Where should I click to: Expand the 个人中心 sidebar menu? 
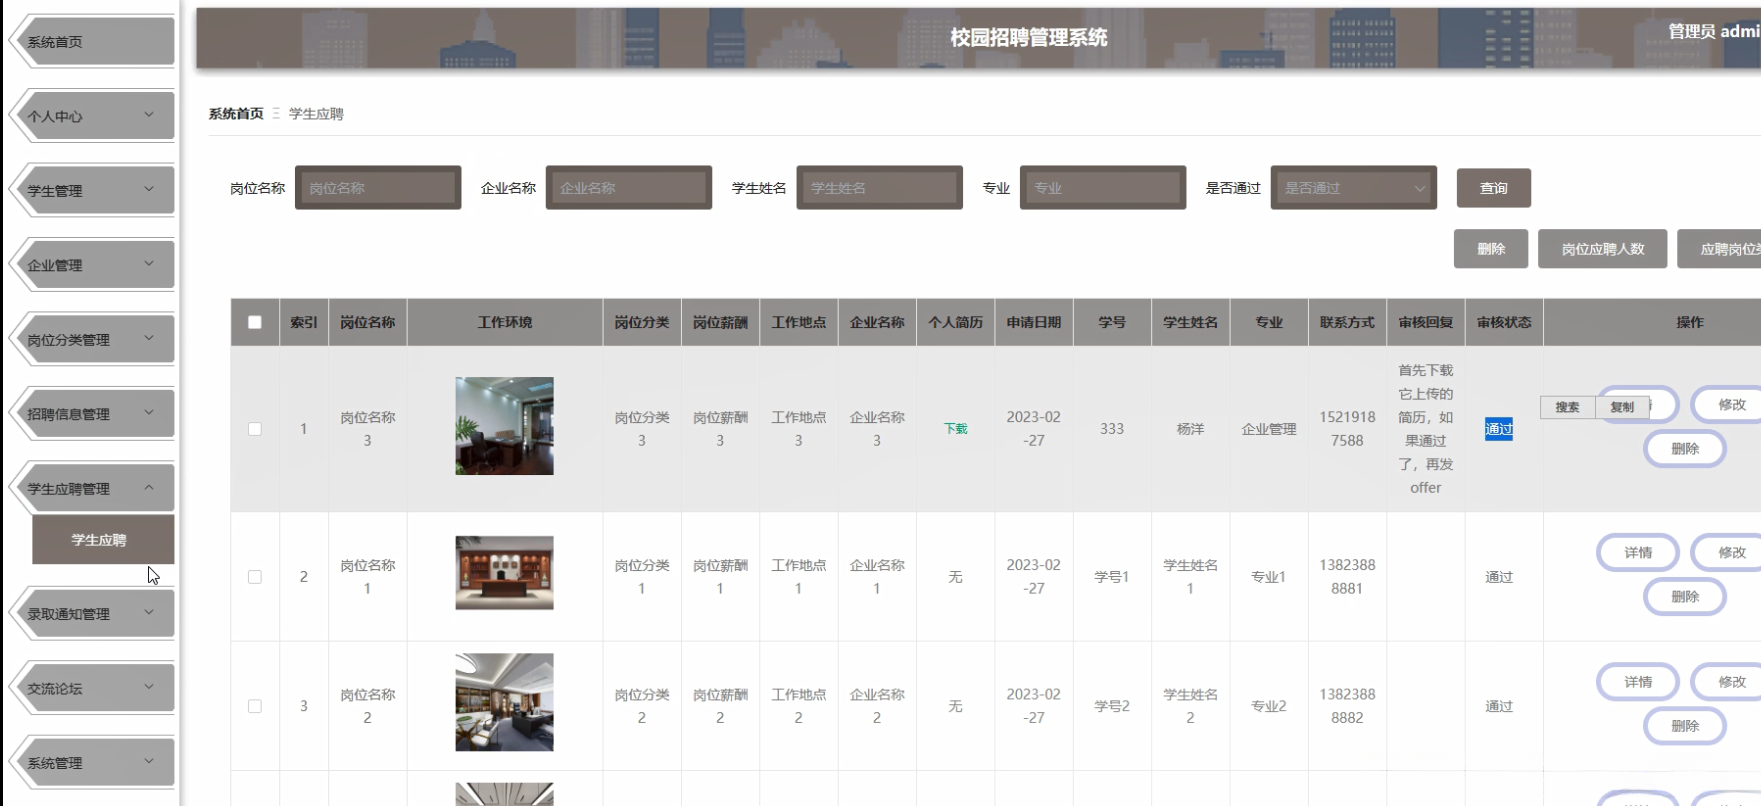point(92,116)
